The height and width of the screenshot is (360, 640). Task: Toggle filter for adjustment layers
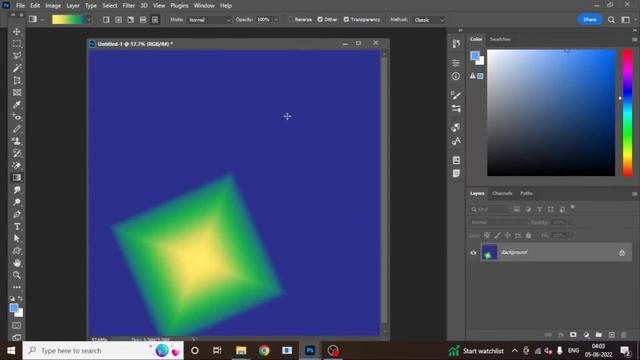coord(528,209)
